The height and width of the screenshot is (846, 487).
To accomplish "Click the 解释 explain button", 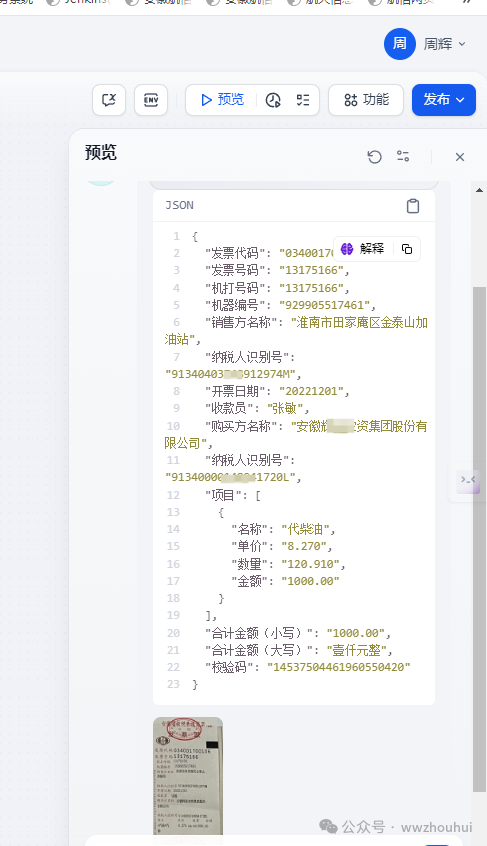I will coord(363,249).
